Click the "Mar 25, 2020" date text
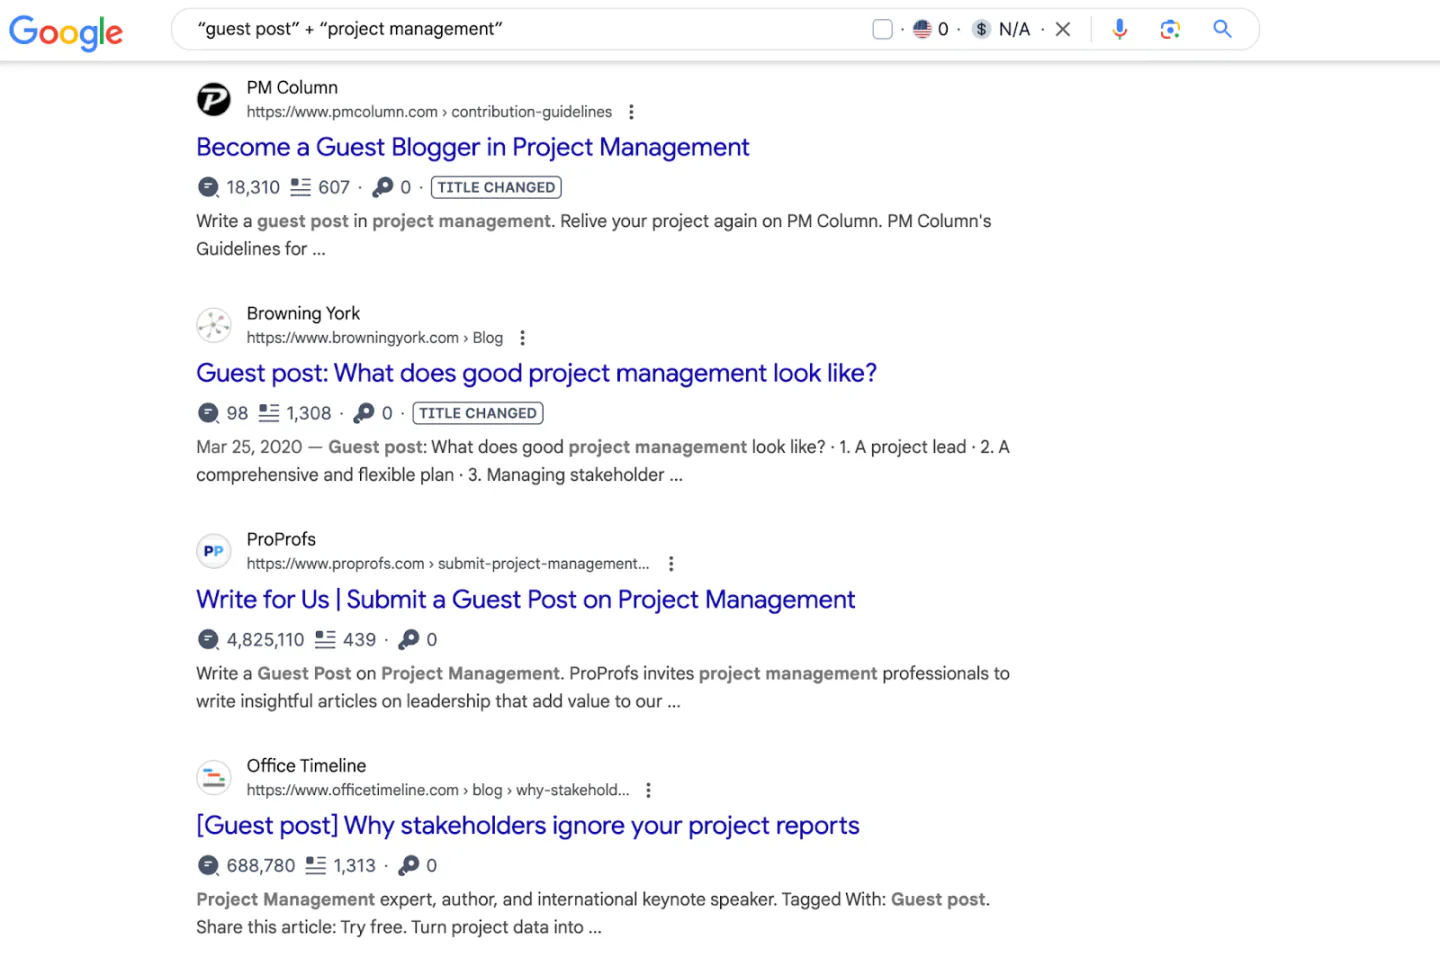 coord(249,447)
